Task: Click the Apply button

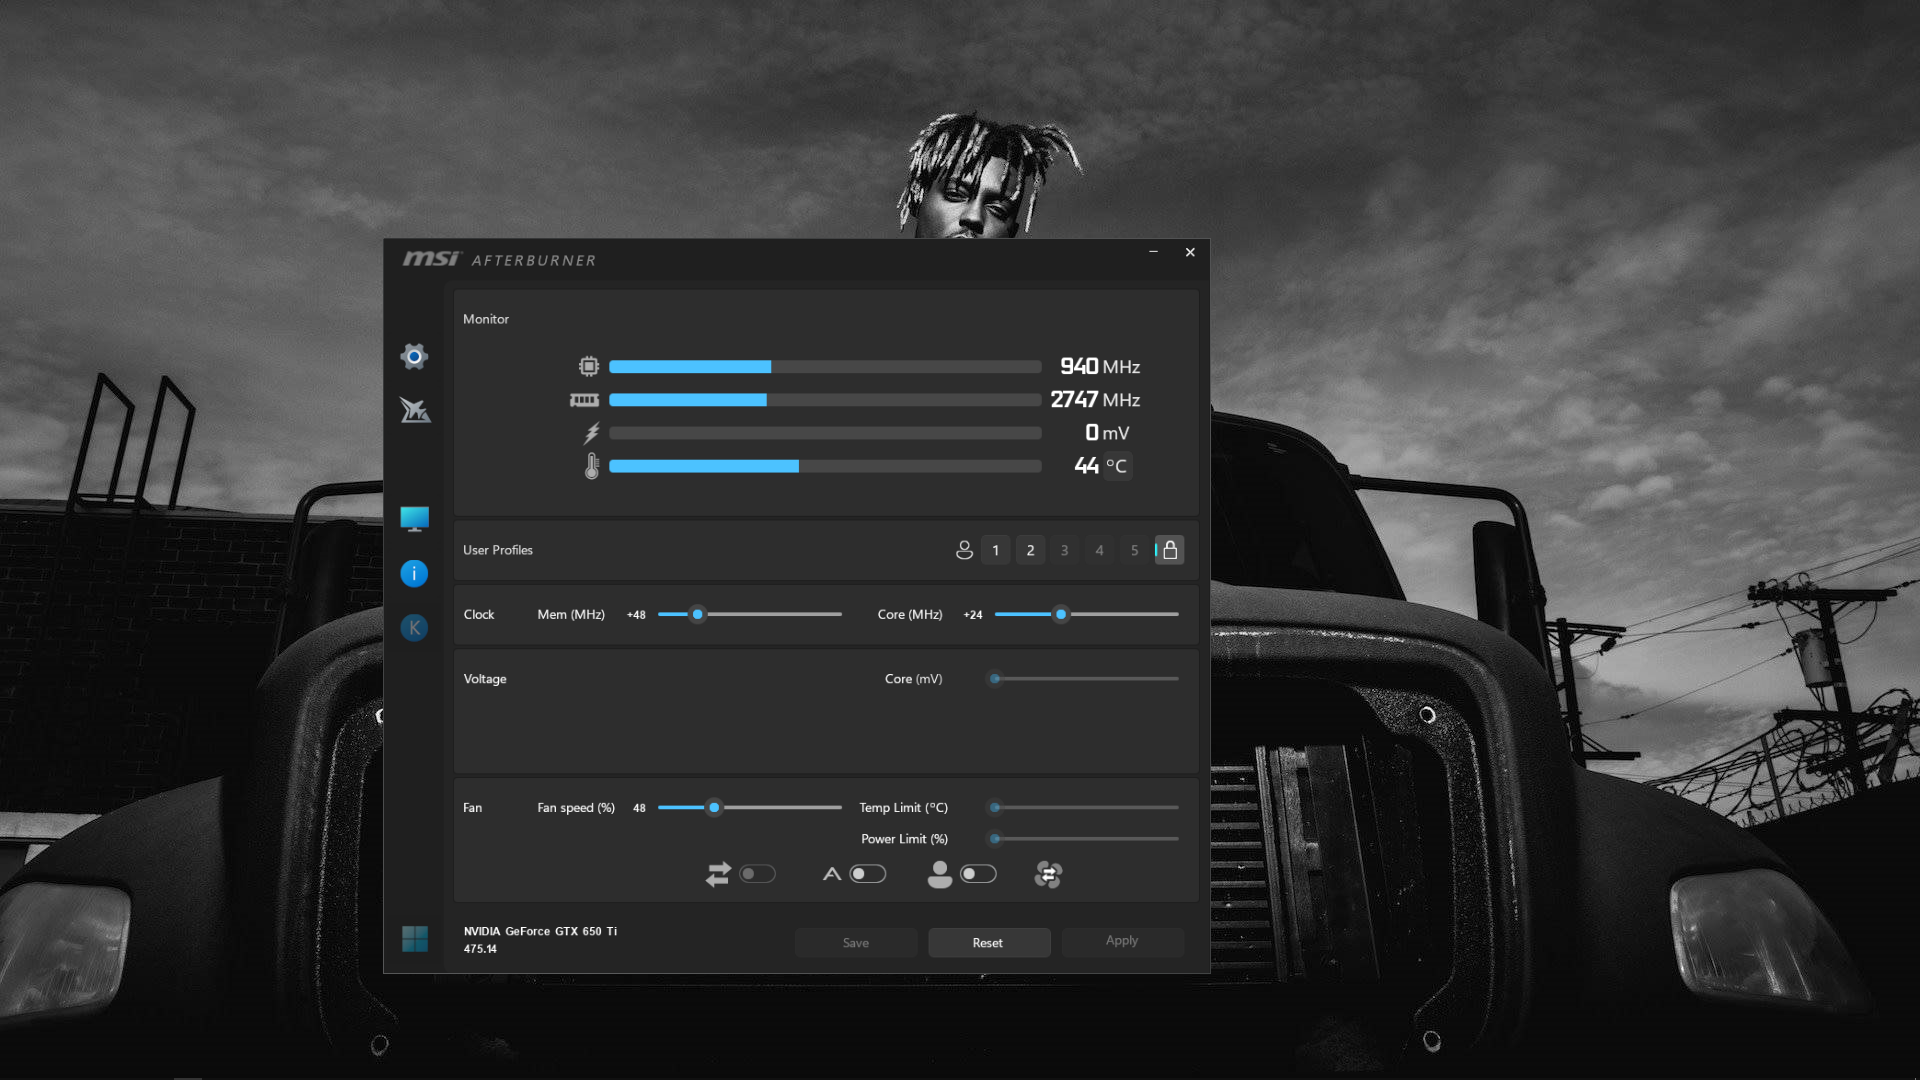Action: (x=1122, y=941)
